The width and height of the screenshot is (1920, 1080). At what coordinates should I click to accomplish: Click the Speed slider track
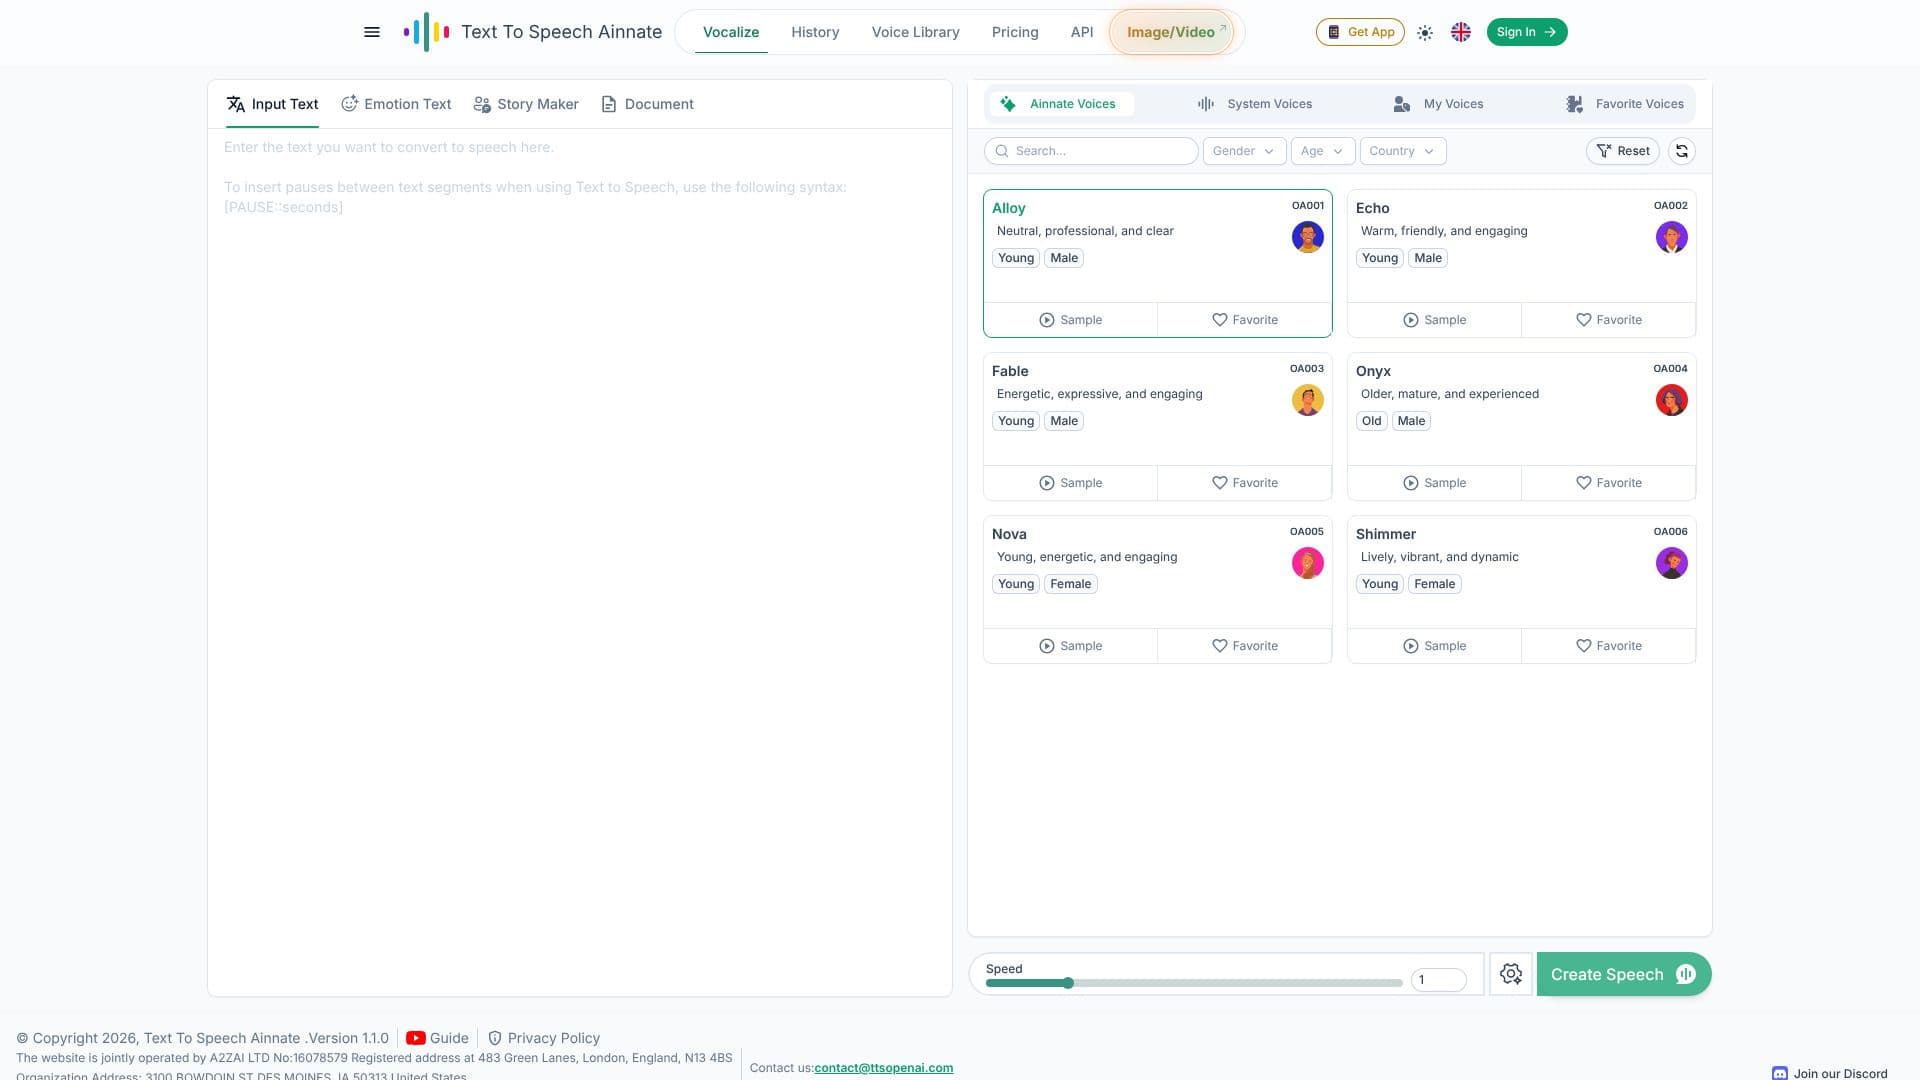click(1194, 983)
